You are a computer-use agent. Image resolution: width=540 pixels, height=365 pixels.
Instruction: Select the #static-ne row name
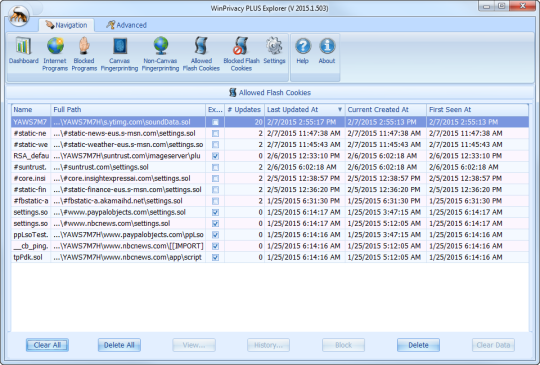pos(30,133)
